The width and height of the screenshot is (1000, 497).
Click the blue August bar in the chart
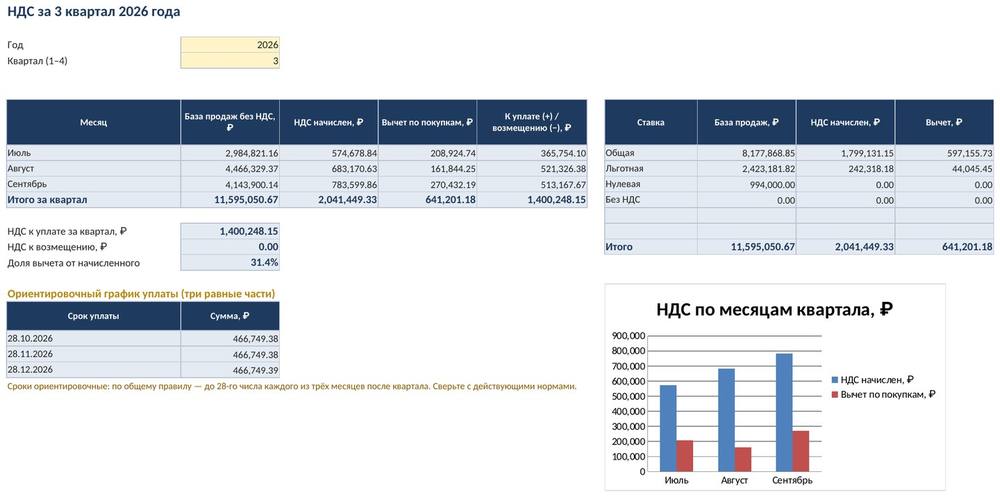(x=726, y=420)
